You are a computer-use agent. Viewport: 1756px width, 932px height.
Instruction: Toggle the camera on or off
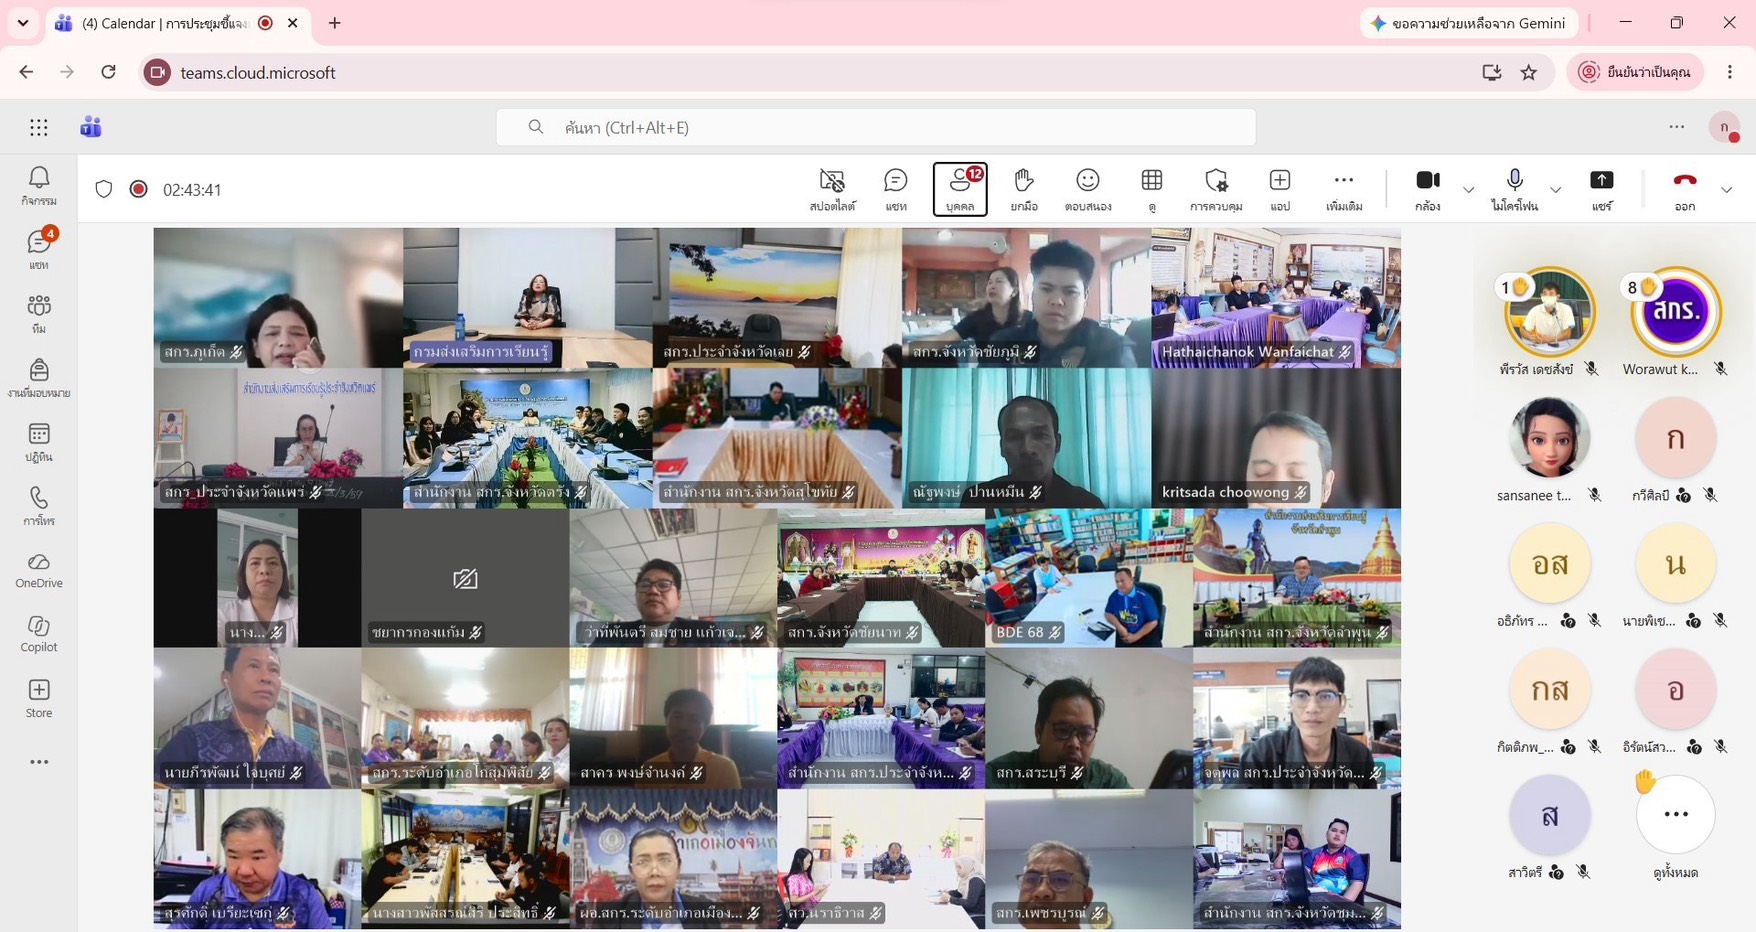pyautogui.click(x=1428, y=189)
